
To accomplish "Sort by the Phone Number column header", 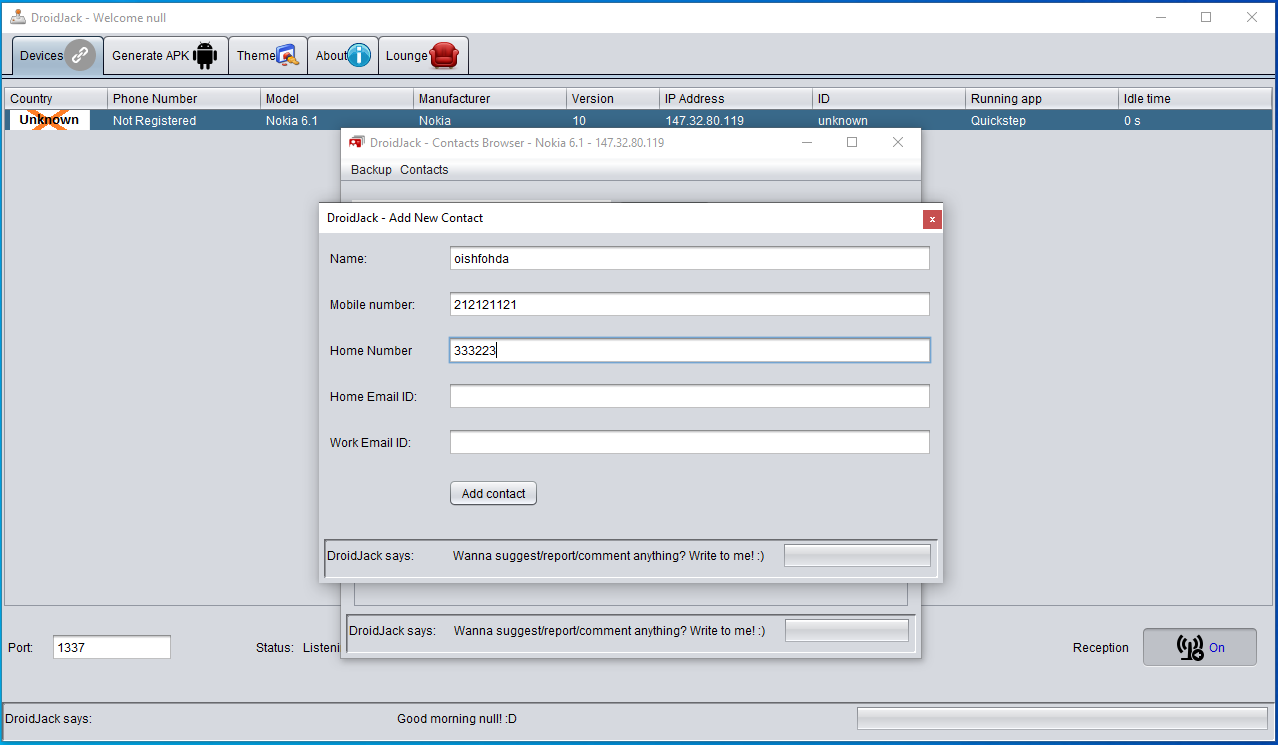I will [184, 99].
